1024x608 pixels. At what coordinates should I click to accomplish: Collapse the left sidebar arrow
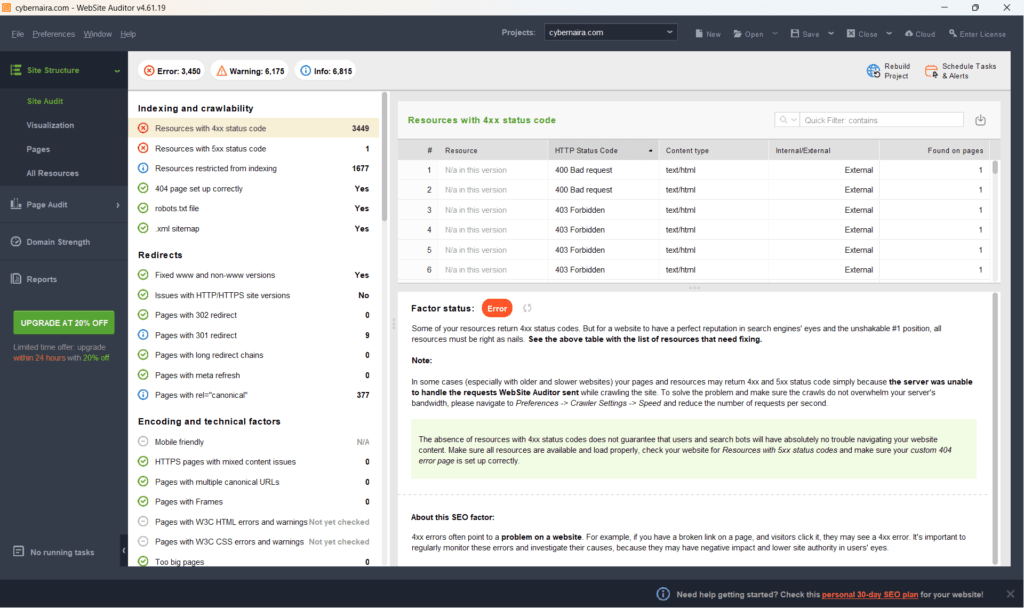tap(123, 551)
